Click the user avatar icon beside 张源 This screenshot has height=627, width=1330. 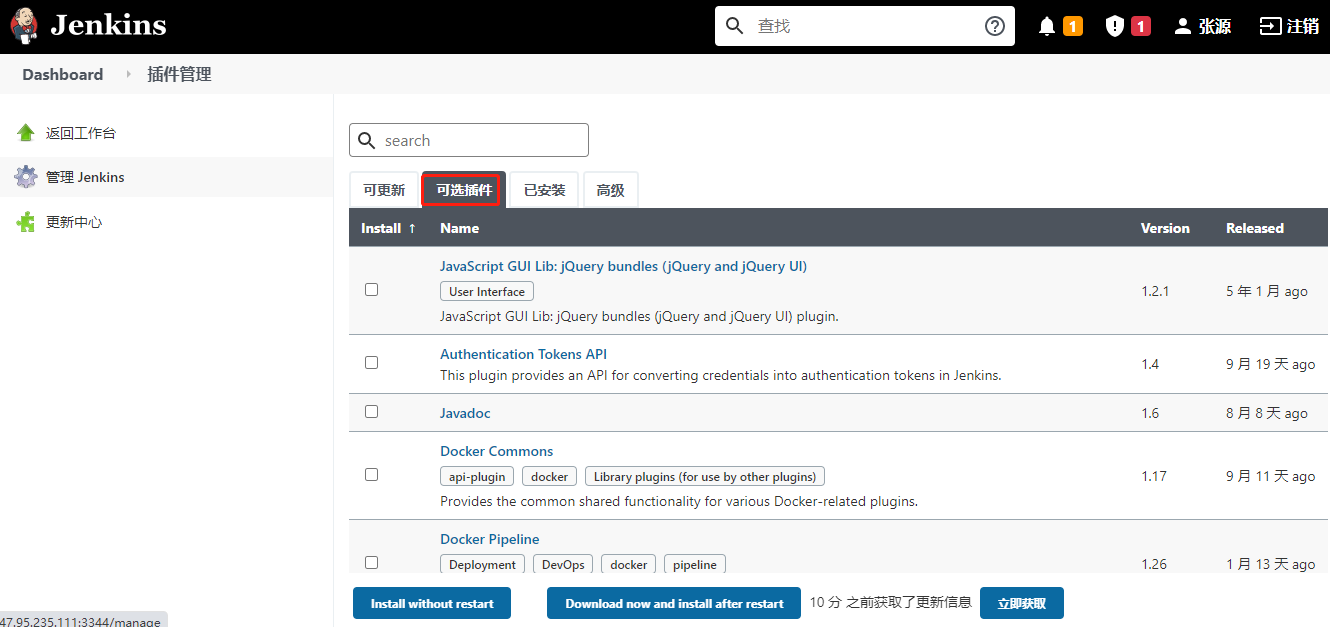coord(1183,26)
